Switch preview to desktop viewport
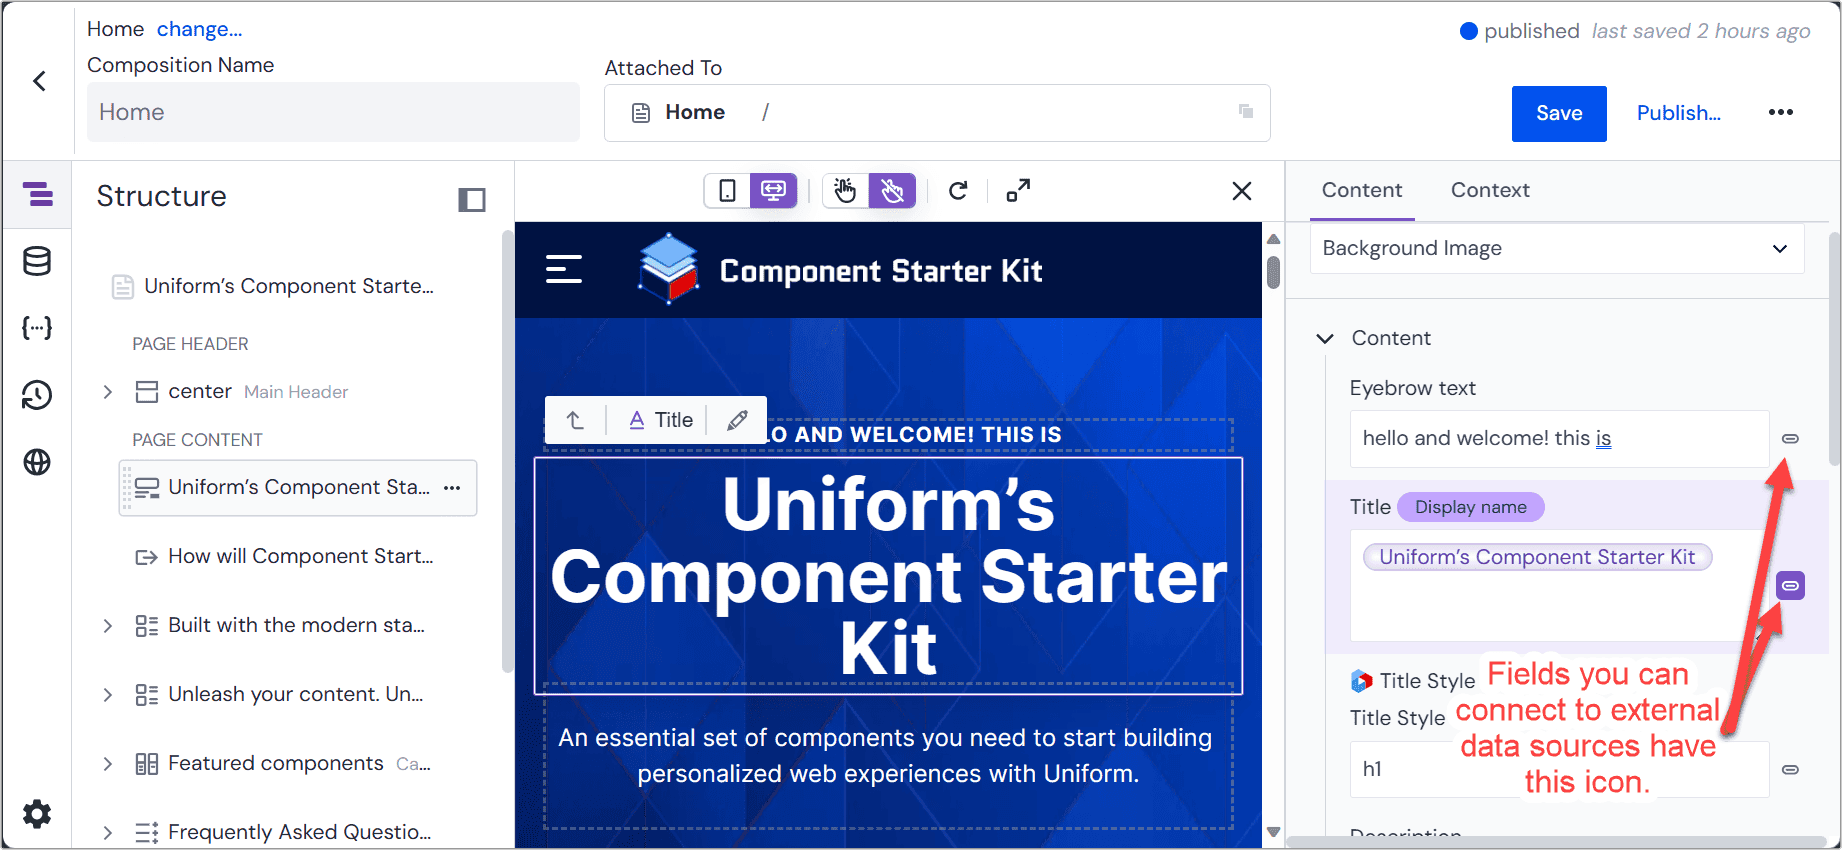Screen dimensions: 1843x851 coord(774,190)
